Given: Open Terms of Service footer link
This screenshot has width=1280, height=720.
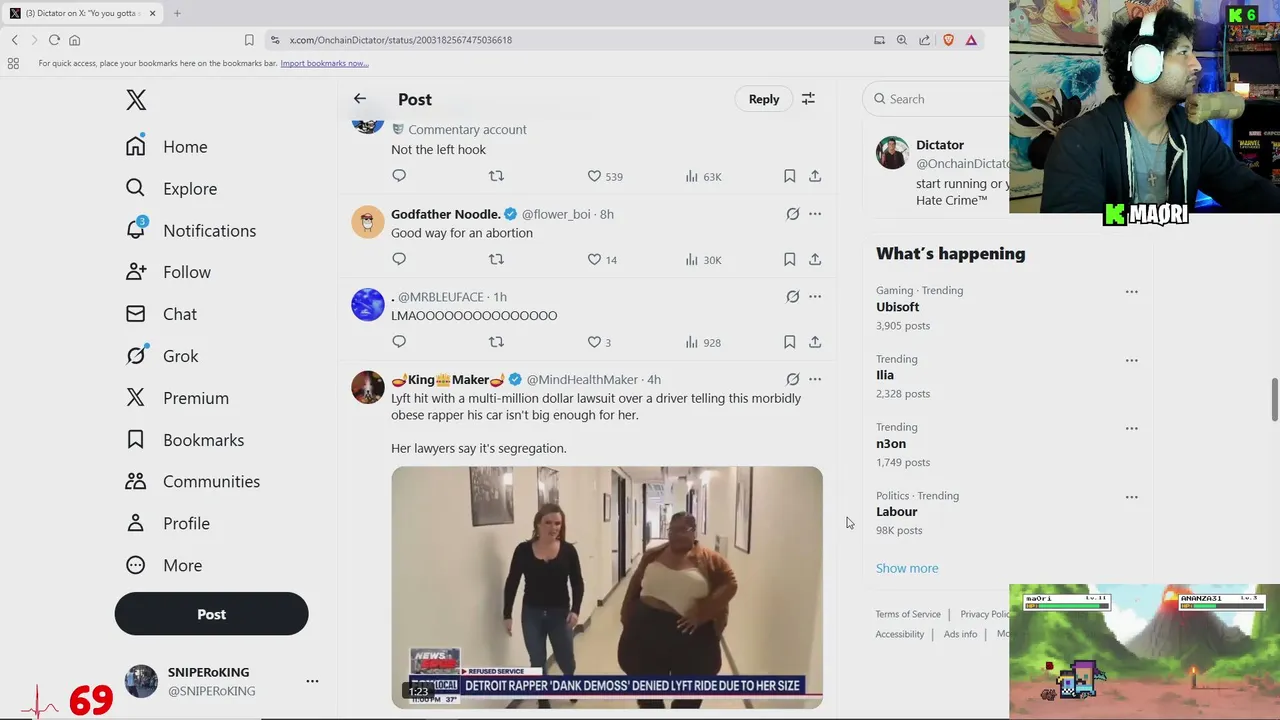Looking at the screenshot, I should pyautogui.click(x=908, y=614).
